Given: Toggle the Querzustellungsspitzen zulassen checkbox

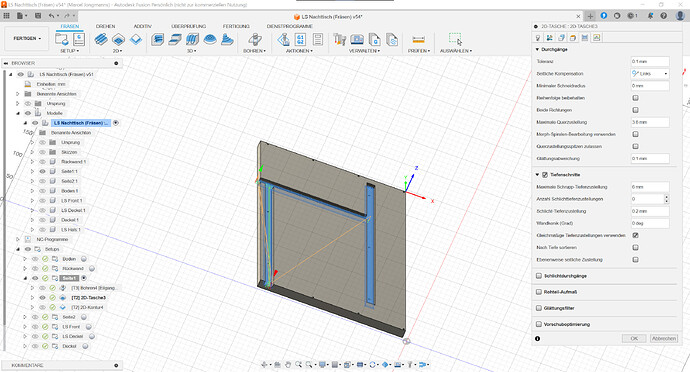Looking at the screenshot, I should [x=635, y=146].
